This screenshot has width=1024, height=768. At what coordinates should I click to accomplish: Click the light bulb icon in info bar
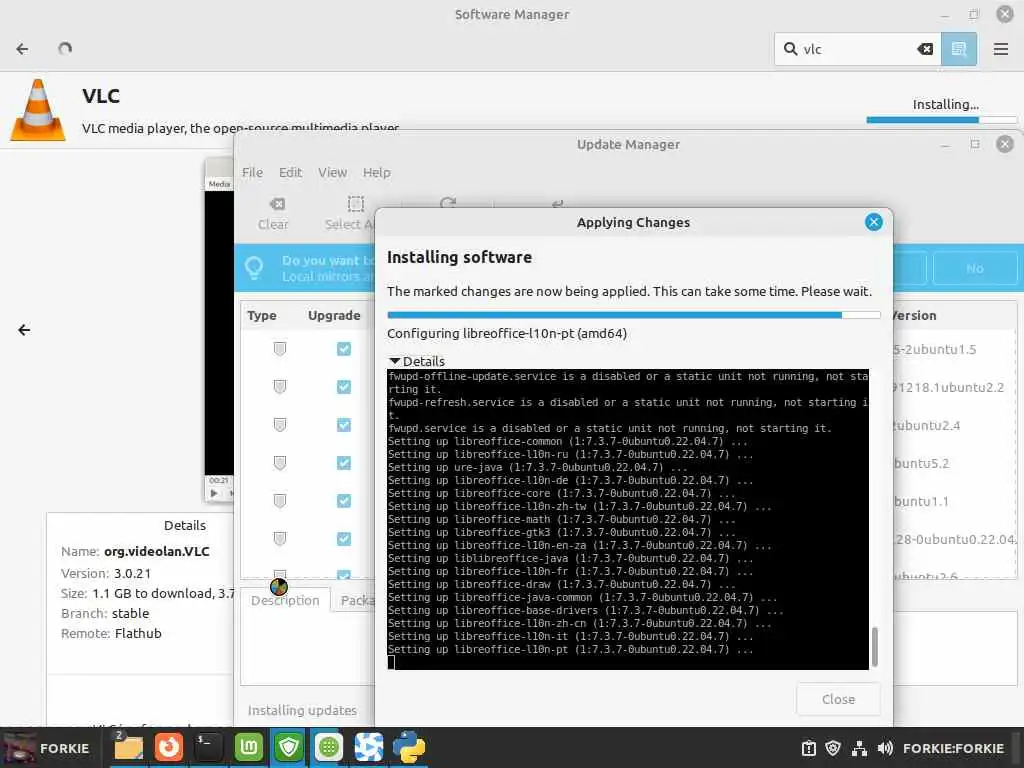point(254,268)
